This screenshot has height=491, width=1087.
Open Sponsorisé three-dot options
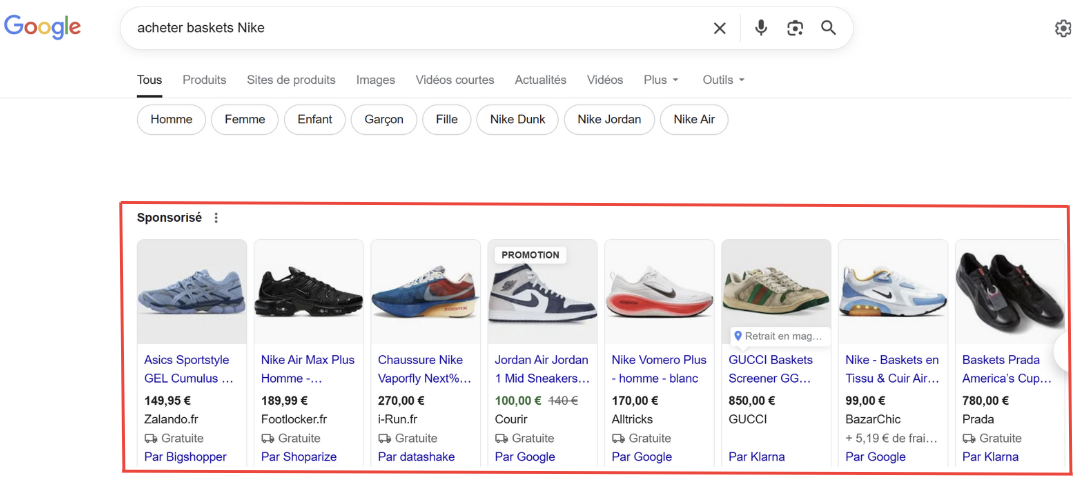click(x=216, y=218)
